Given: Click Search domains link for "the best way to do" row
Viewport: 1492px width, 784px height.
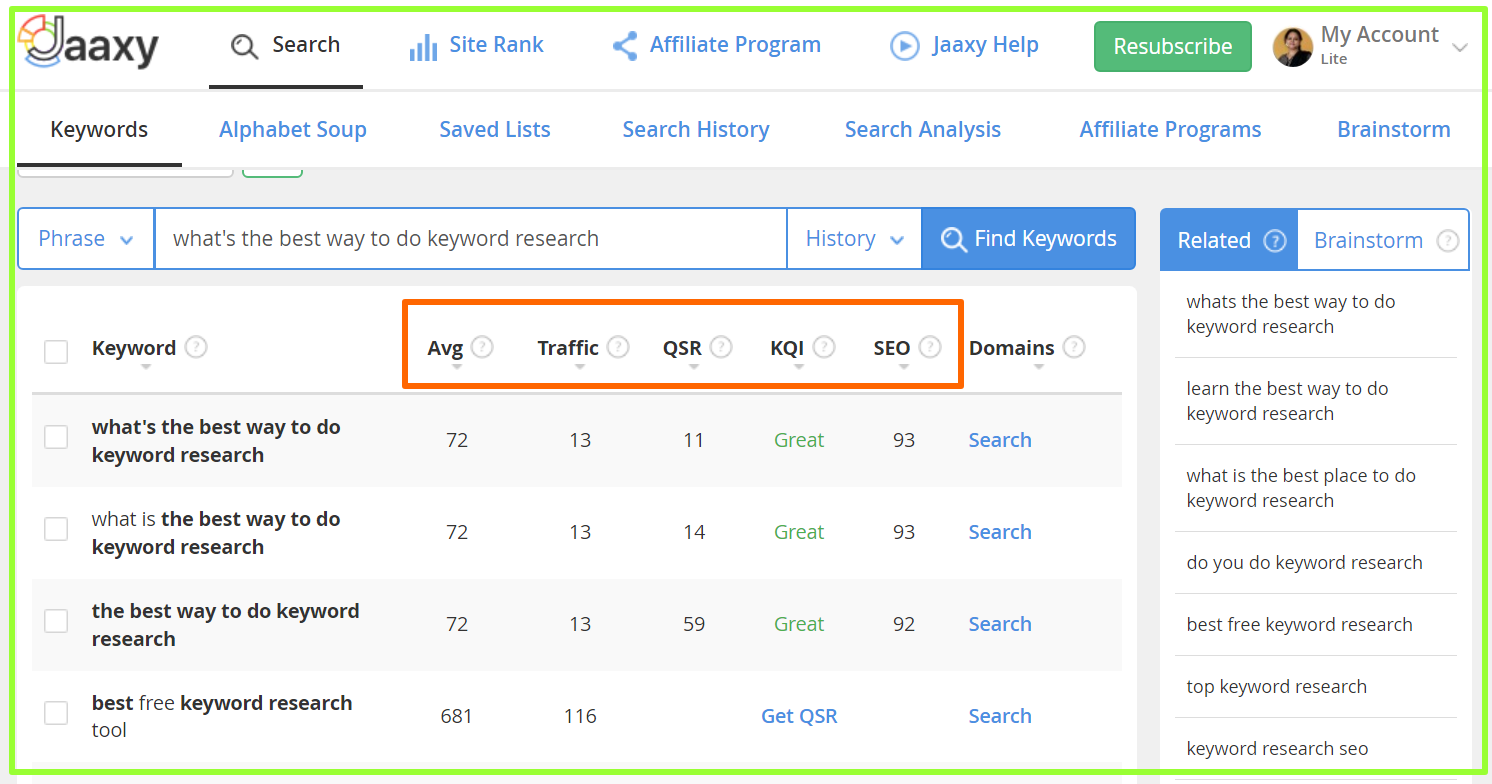Looking at the screenshot, I should click(x=1000, y=624).
